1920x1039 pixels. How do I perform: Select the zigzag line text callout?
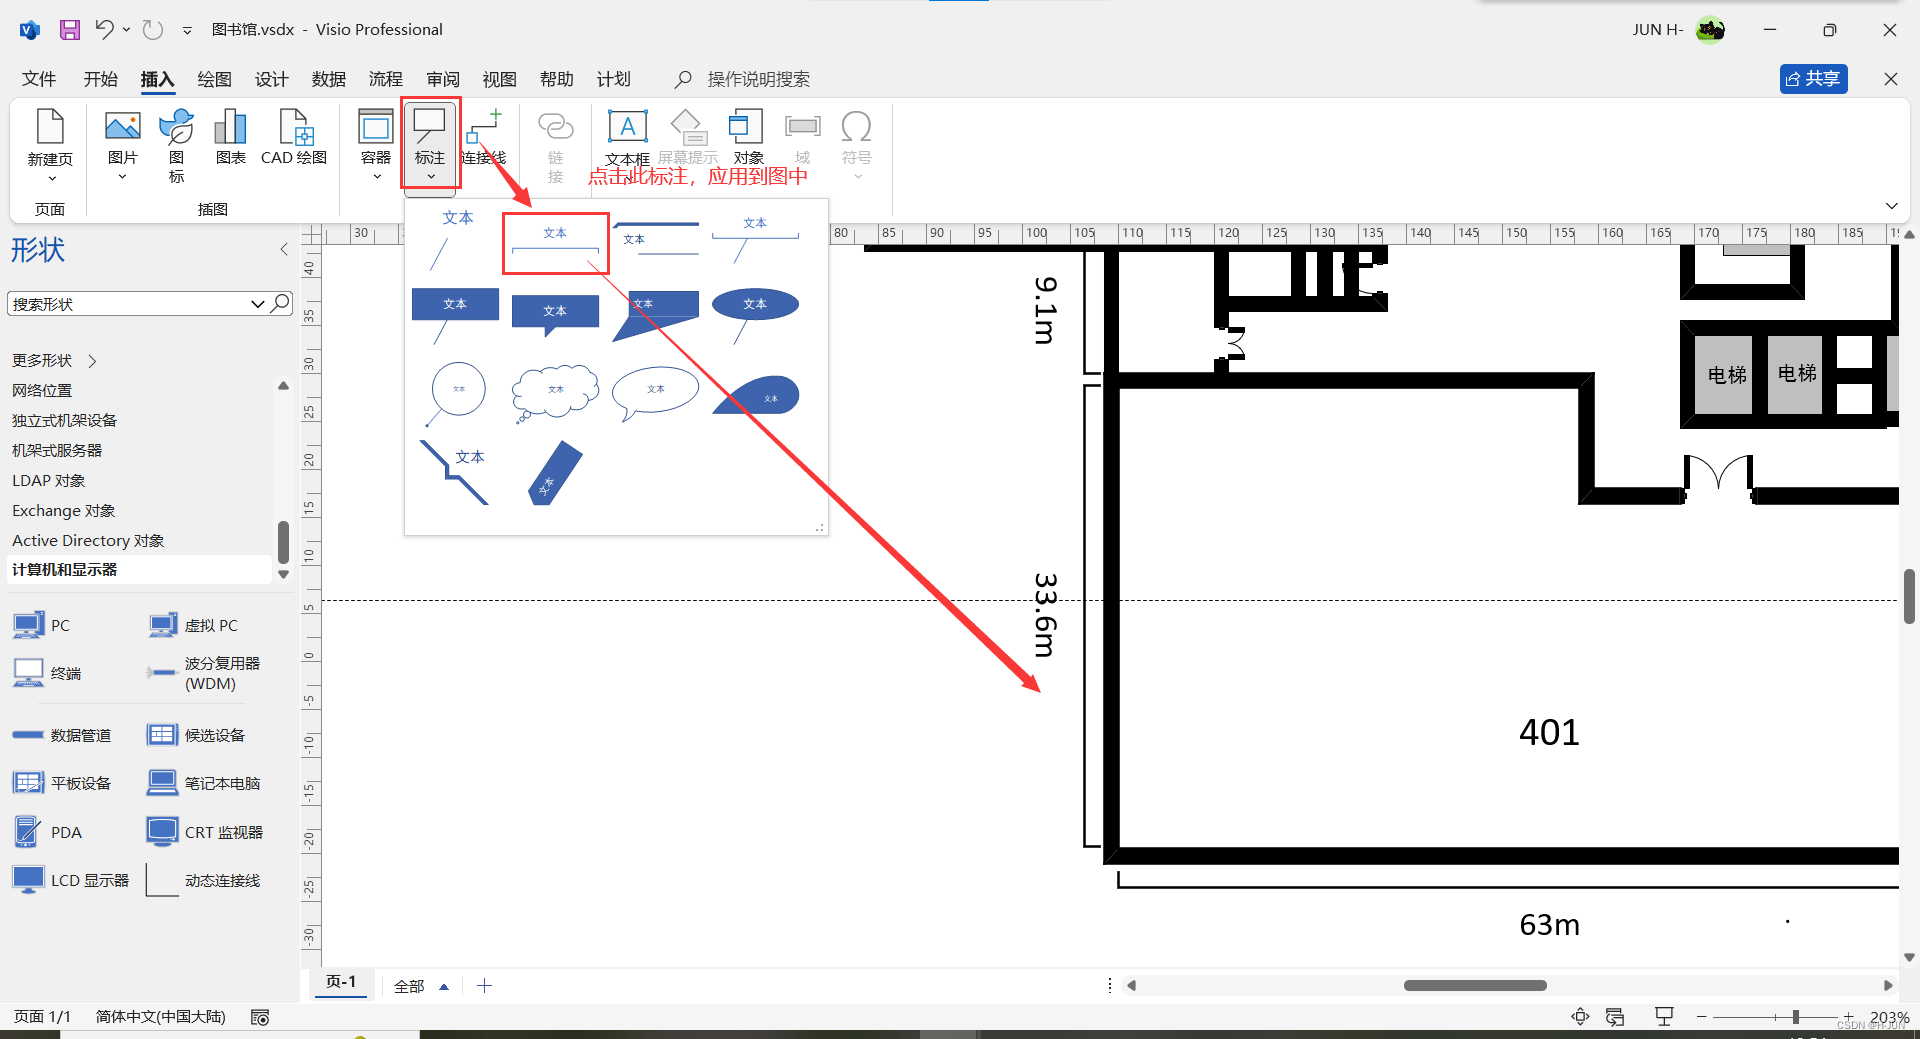tap(455, 471)
